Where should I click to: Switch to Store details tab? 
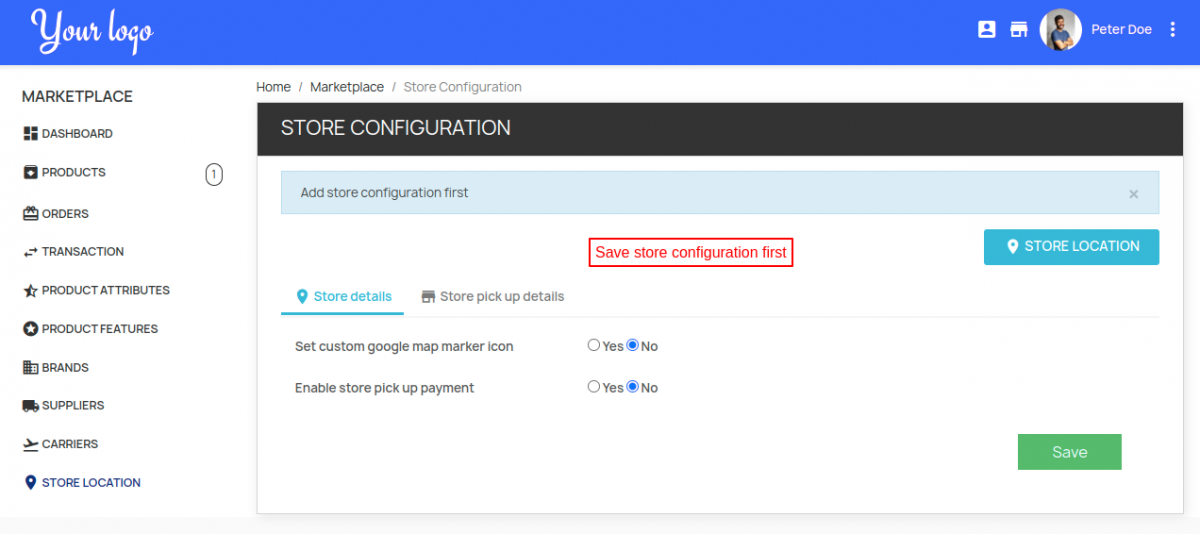[x=342, y=296]
